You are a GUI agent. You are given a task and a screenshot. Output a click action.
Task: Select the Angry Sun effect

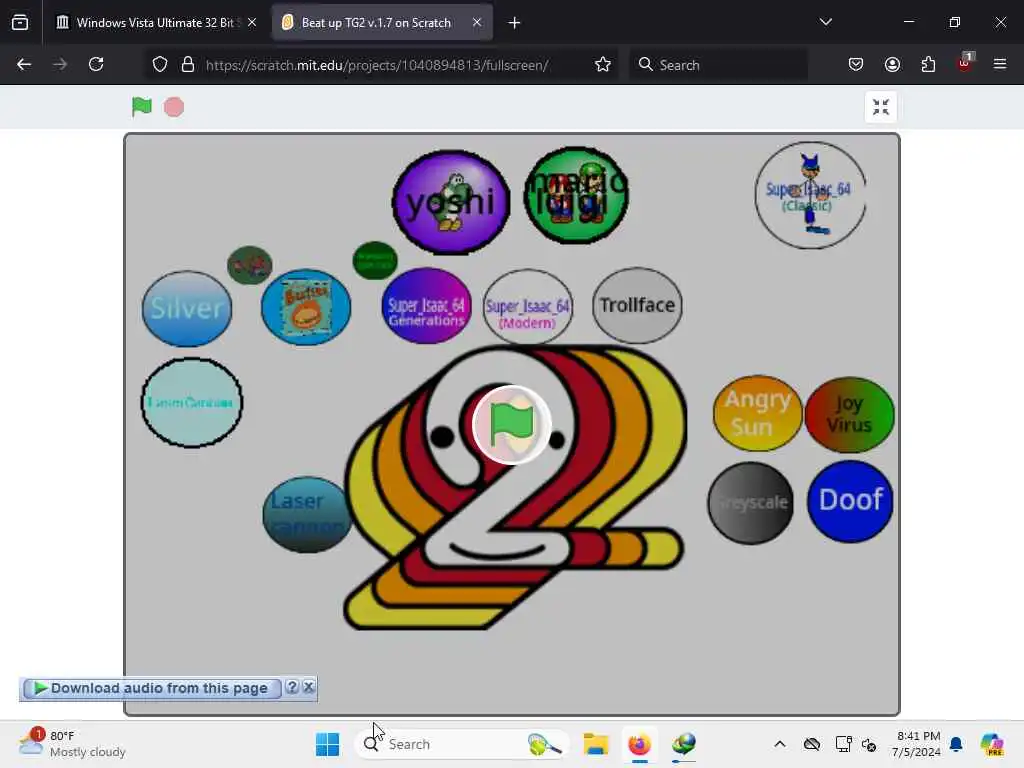(758, 413)
